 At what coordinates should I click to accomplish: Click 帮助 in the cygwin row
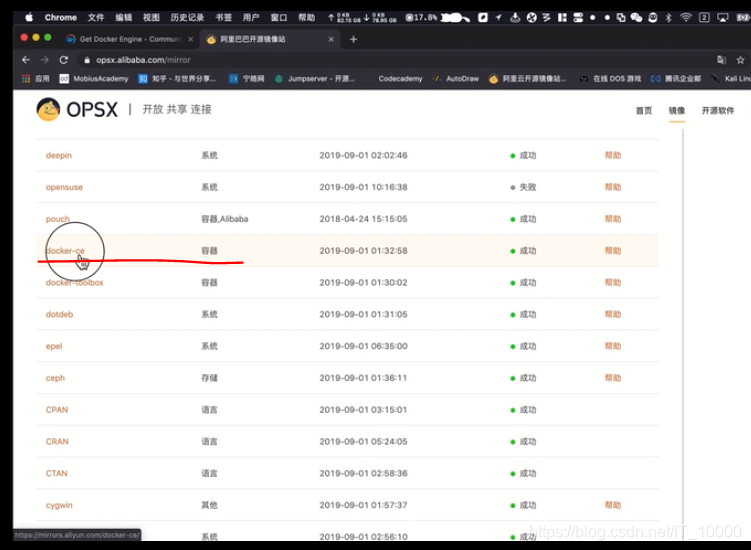613,505
